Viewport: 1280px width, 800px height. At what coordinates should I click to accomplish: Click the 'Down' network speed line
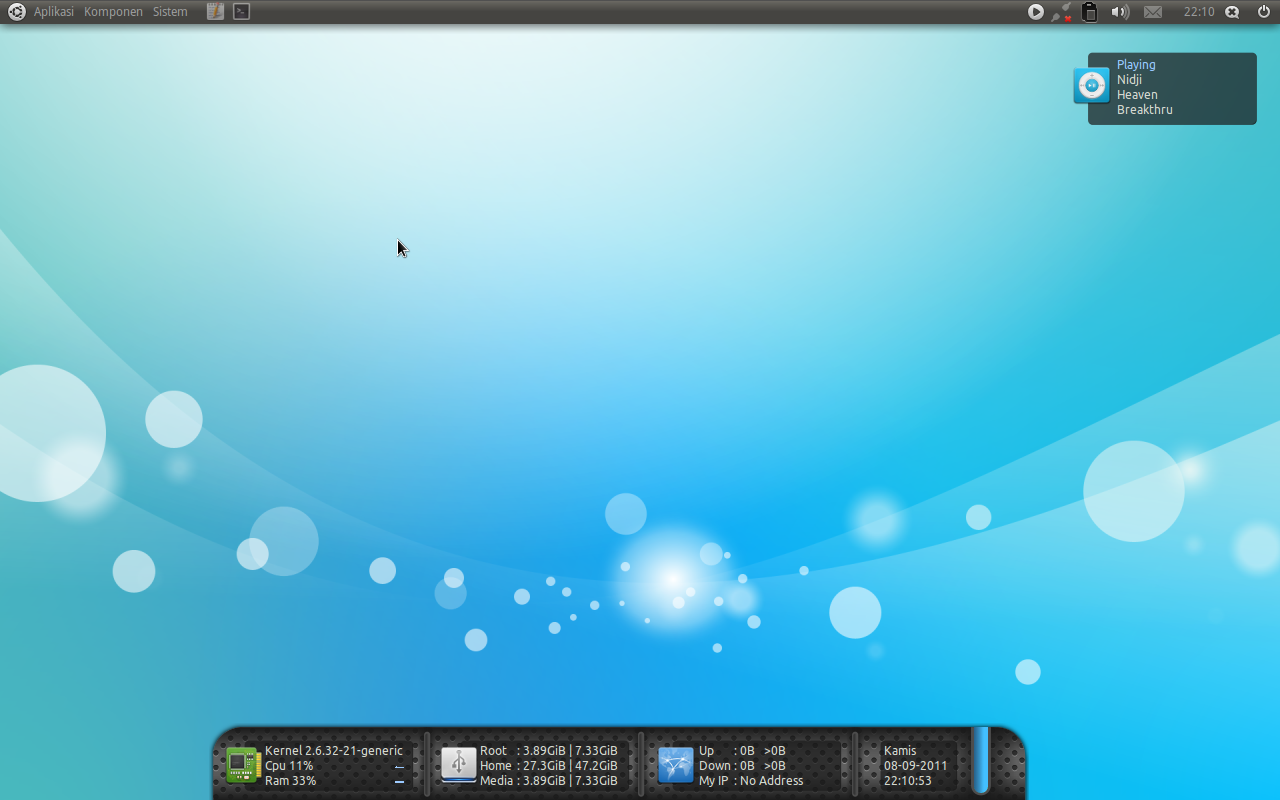click(x=742, y=766)
